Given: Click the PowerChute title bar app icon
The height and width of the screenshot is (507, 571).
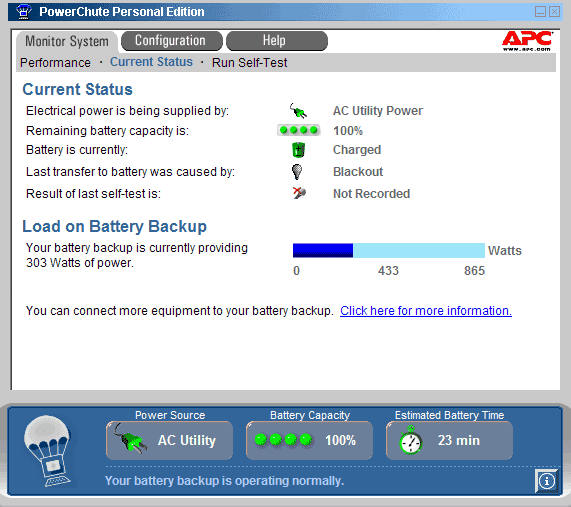Looking at the screenshot, I should coord(24,11).
